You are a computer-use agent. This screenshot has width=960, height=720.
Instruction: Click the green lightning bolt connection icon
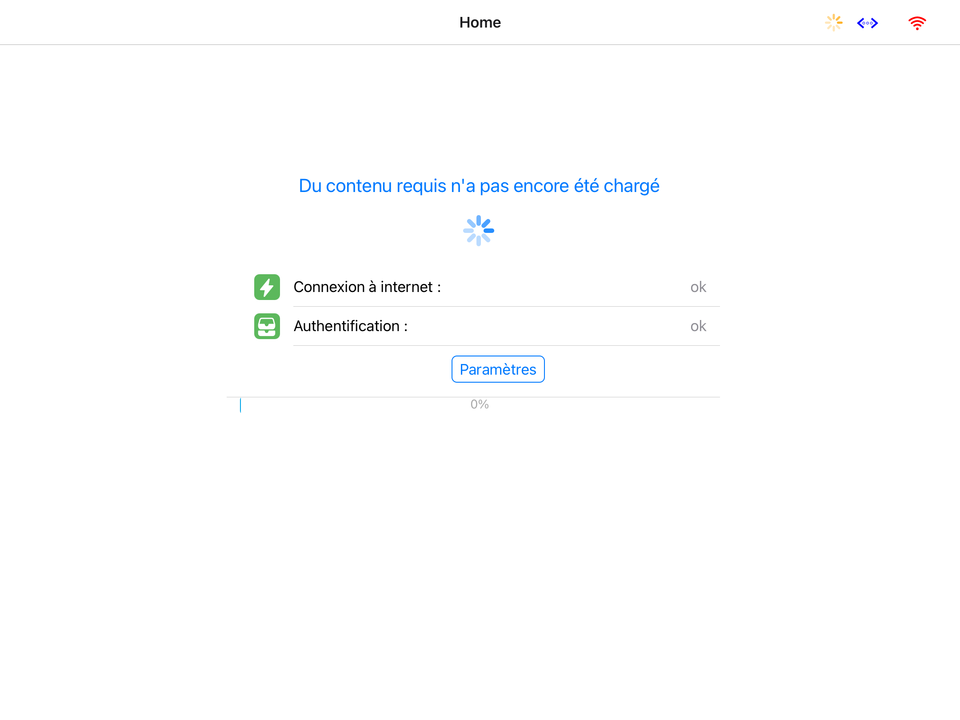pos(267,287)
